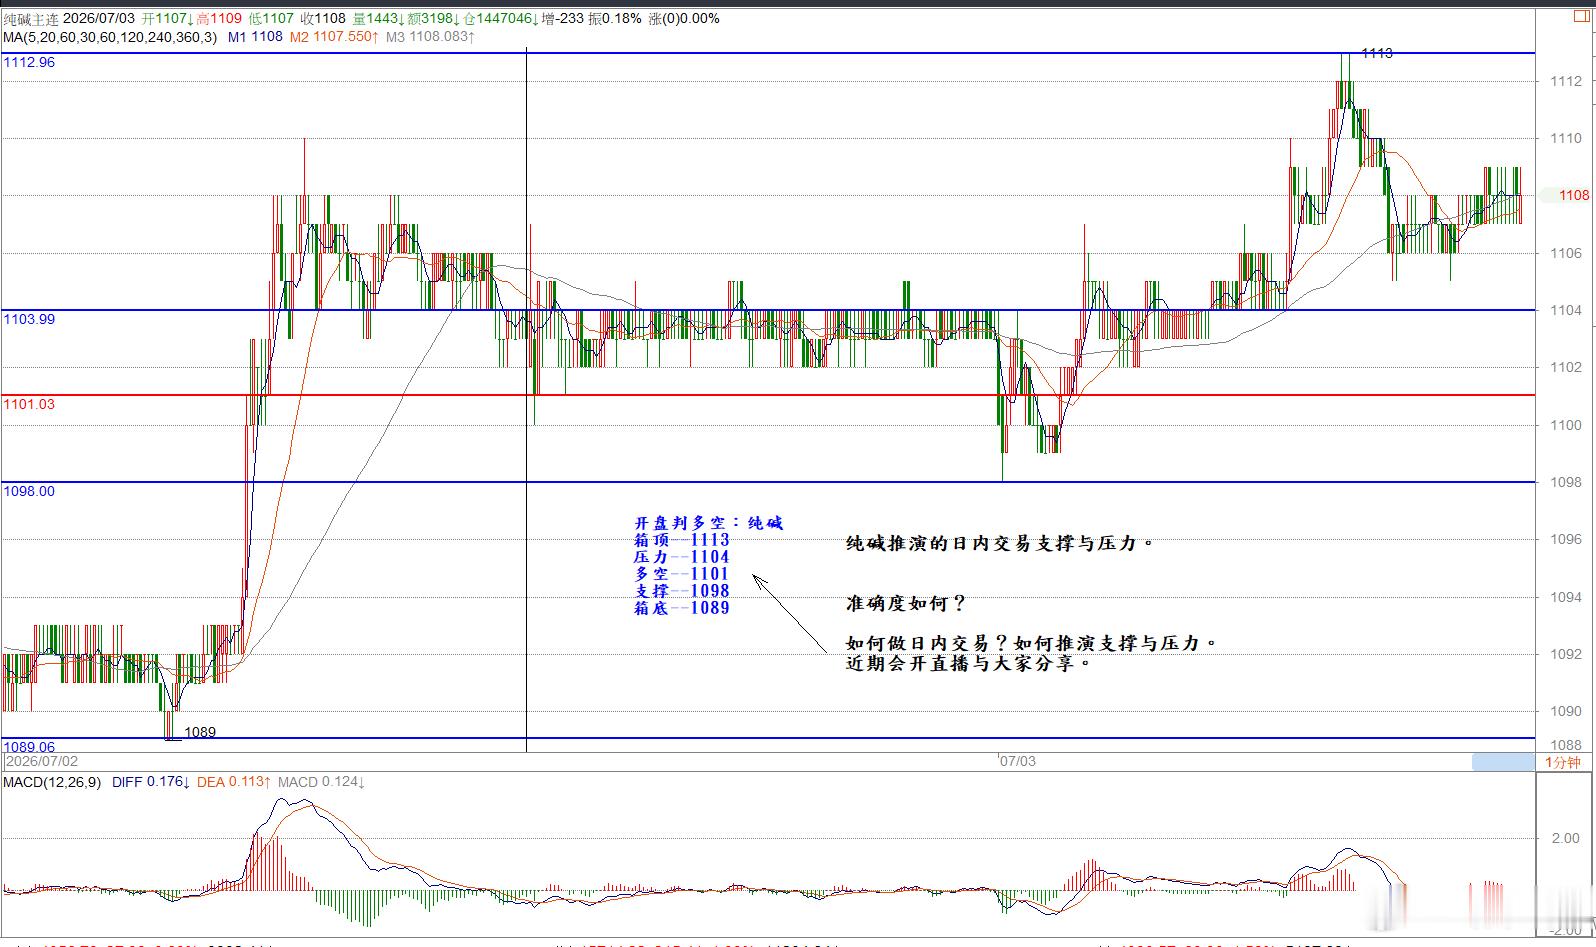Click the 增-233 position change value
The height and width of the screenshot is (947, 1596).
click(x=563, y=18)
